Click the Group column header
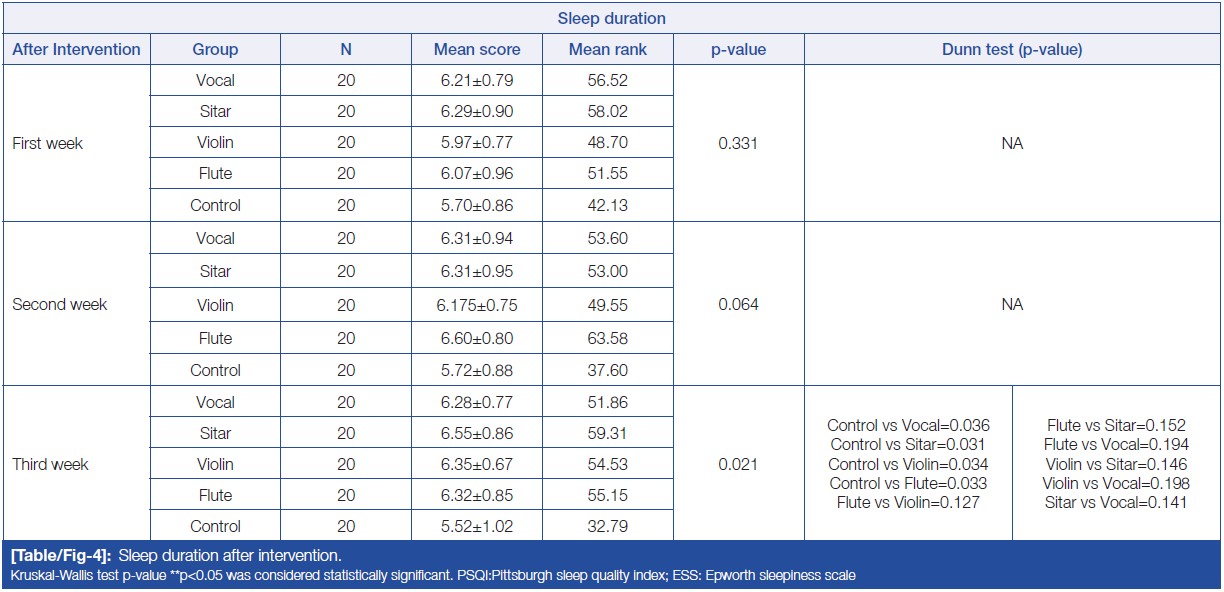This screenshot has width=1224, height=592. tap(215, 49)
